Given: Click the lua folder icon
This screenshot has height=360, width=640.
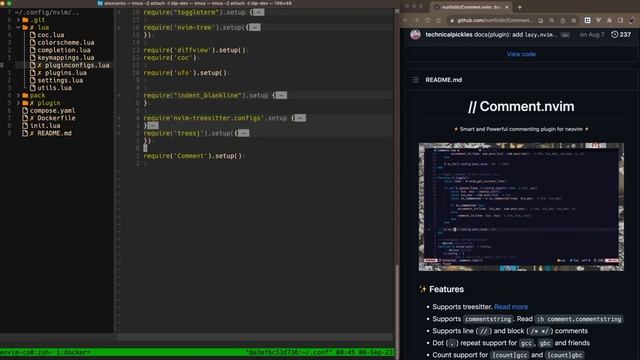Looking at the screenshot, I should (25, 27).
